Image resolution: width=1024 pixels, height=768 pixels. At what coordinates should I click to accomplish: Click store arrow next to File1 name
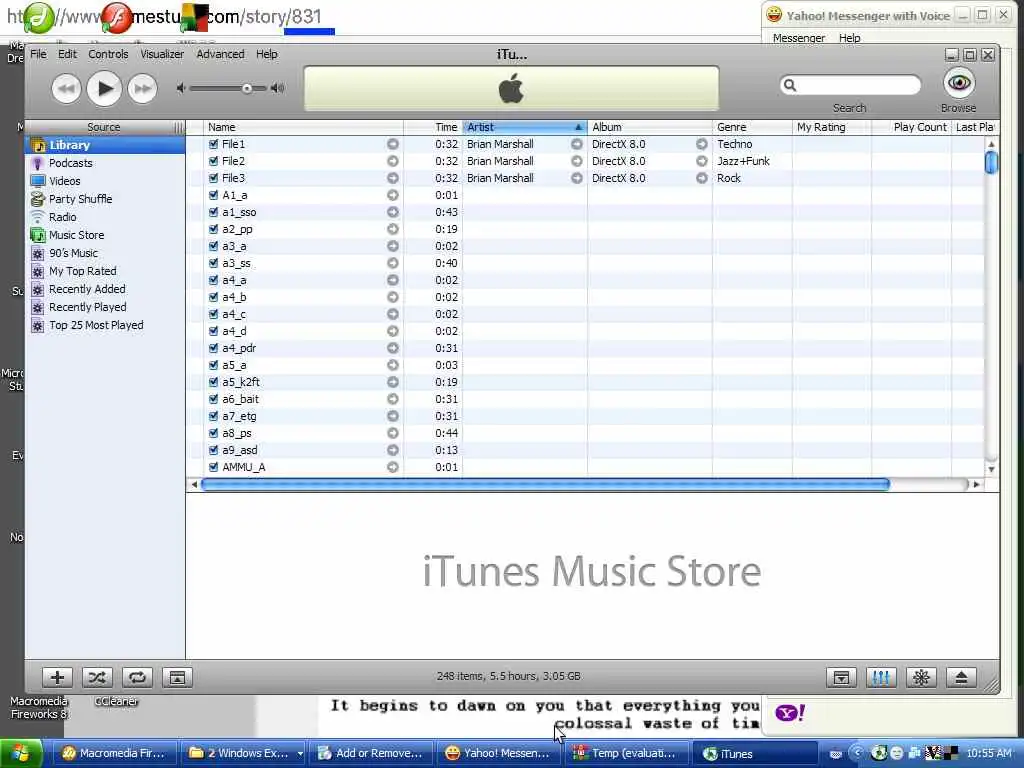click(x=392, y=144)
